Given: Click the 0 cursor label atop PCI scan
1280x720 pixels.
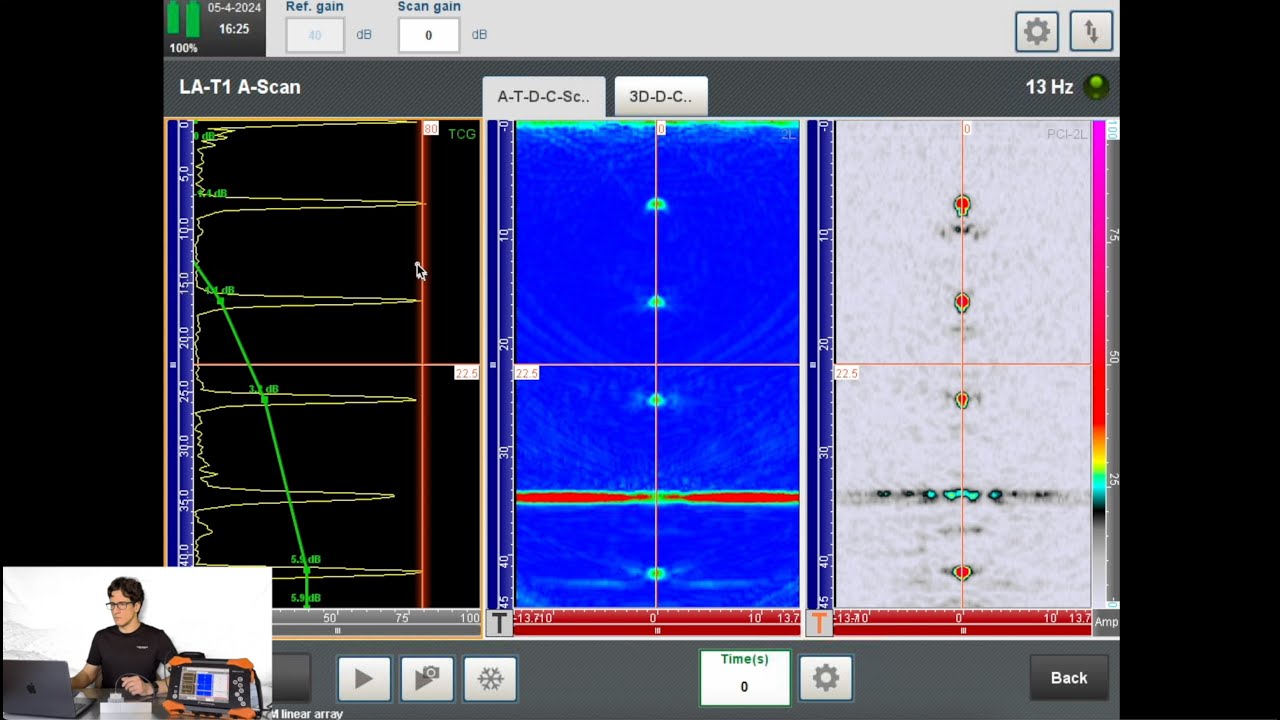Looking at the screenshot, I should tap(967, 129).
